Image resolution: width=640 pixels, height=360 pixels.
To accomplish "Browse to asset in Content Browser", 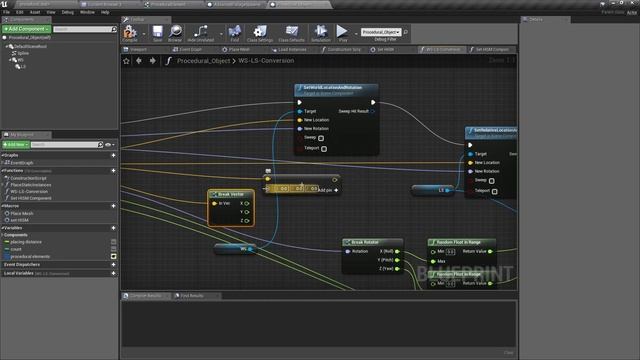I will [x=175, y=33].
